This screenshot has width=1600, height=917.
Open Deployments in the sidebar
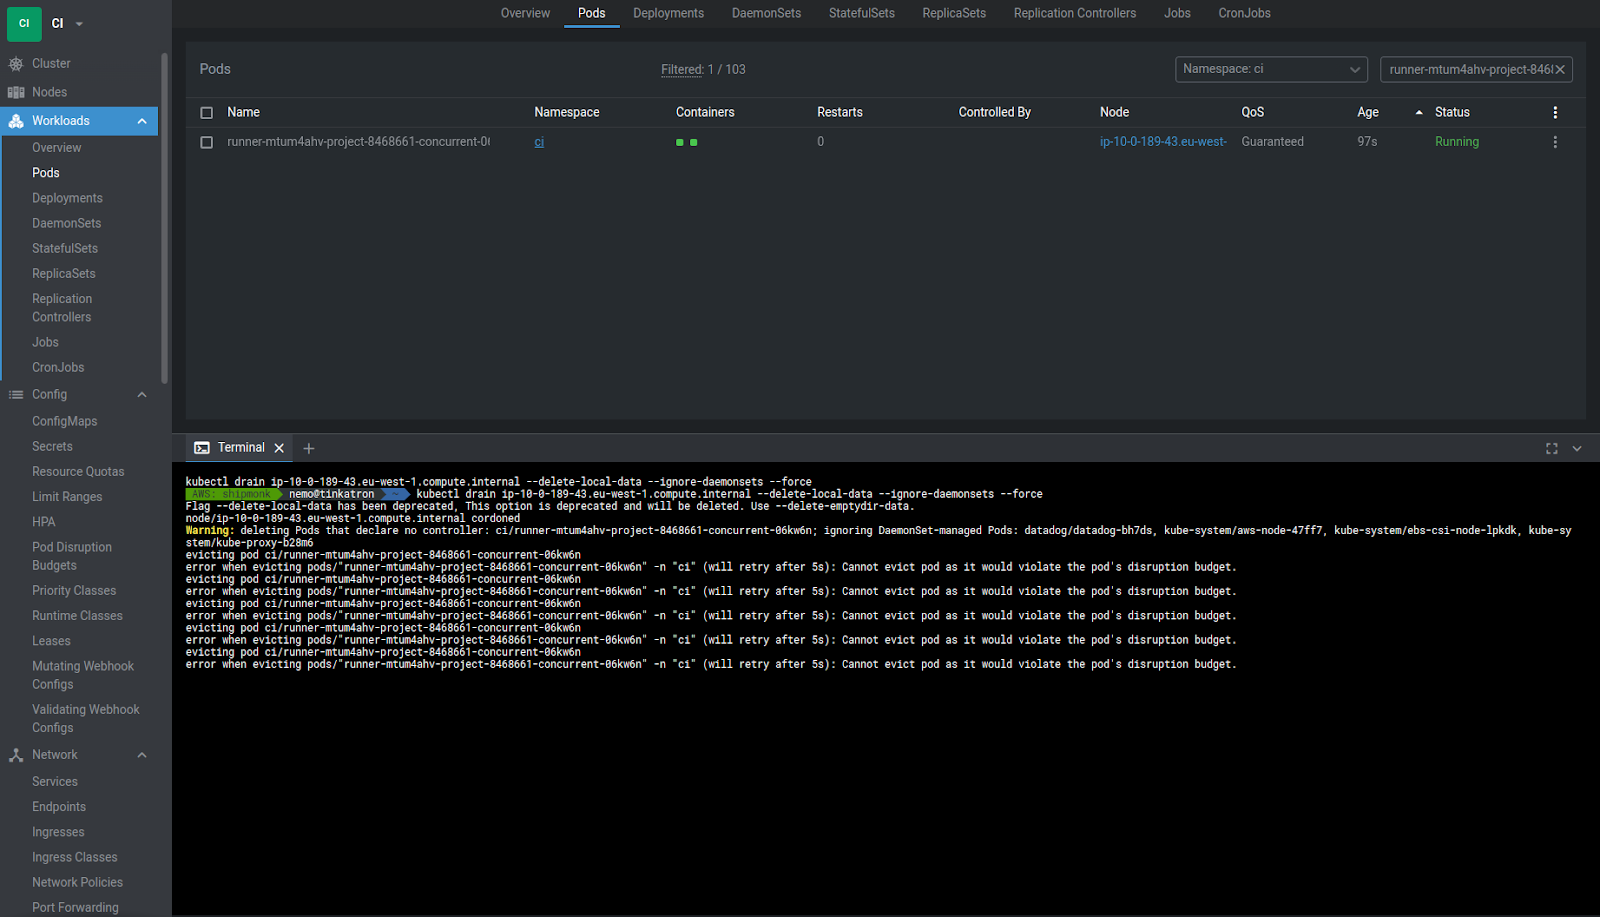click(67, 198)
